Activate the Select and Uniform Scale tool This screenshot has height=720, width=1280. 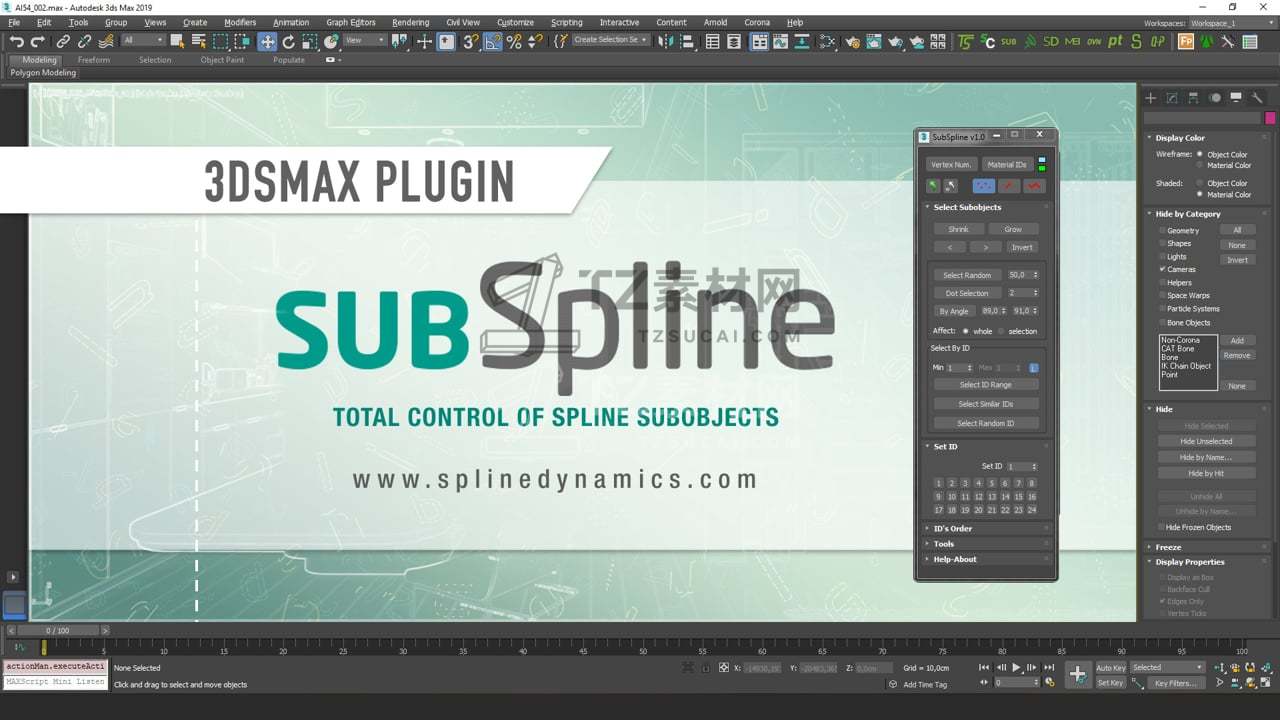[x=310, y=41]
